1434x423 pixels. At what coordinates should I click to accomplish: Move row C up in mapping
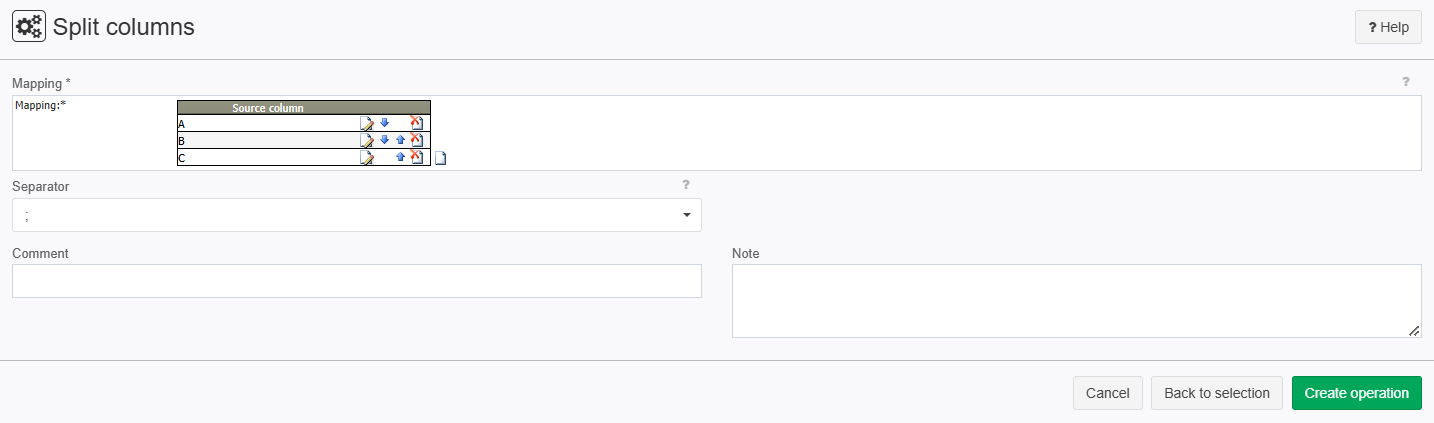point(400,157)
